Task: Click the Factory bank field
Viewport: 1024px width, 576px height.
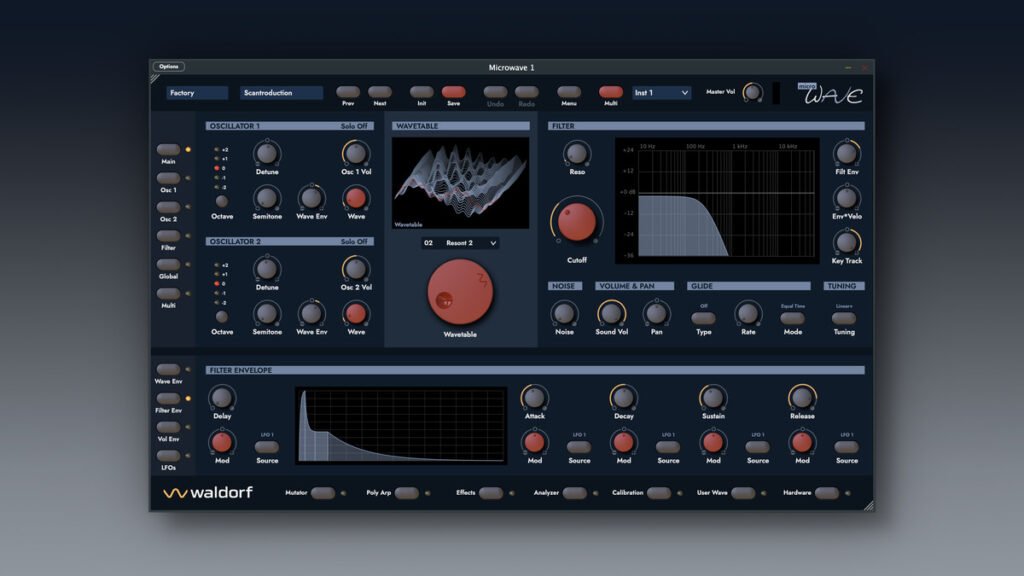Action: 197,93
